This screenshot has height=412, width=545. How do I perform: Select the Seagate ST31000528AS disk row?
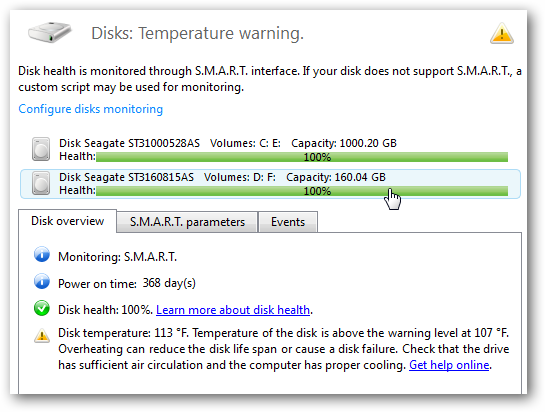pos(270,150)
